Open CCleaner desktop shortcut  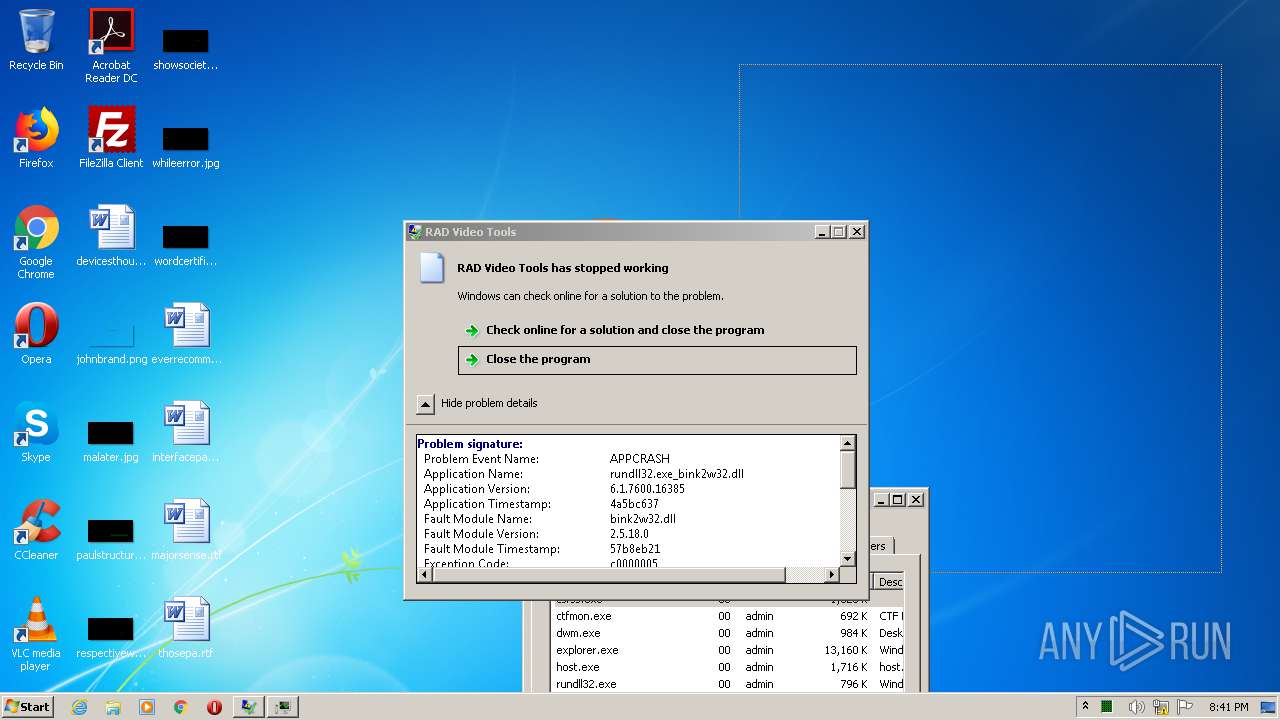point(36,530)
